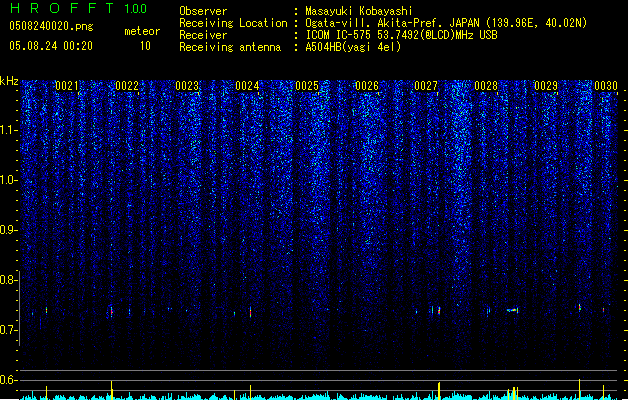Click the antenna value A504HB(yagi 4el)
The image size is (629, 400).
[353, 47]
